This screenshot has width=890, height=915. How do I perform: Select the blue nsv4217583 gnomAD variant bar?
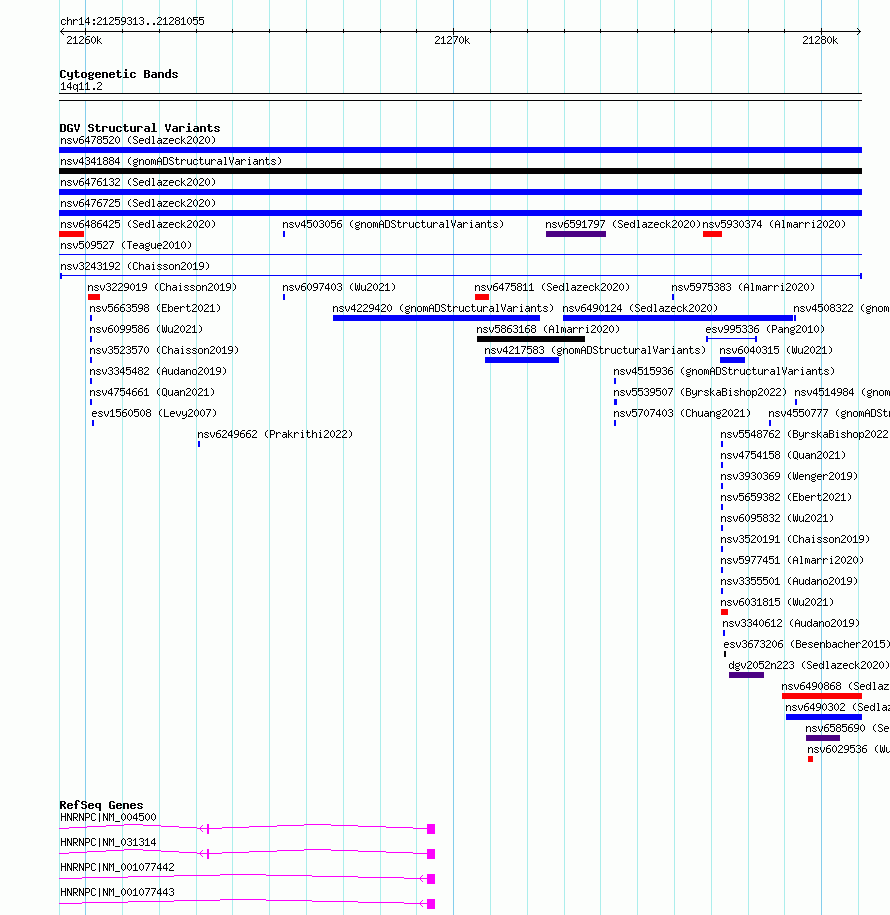coord(522,360)
